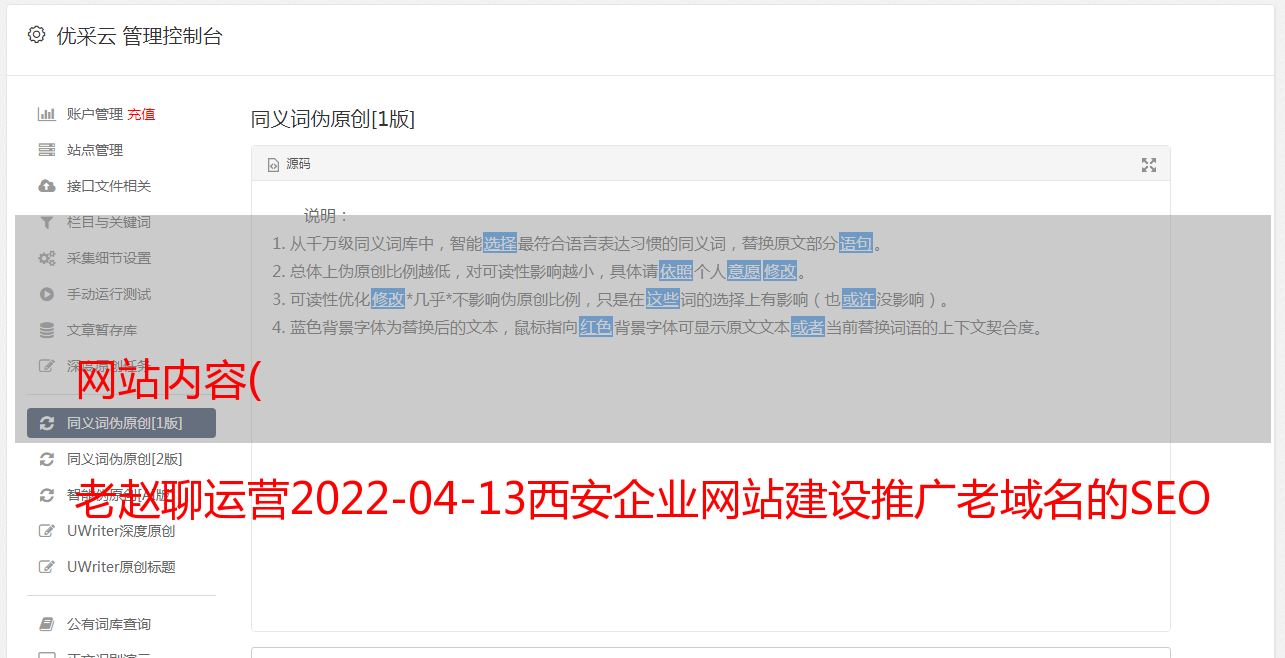This screenshot has width=1285, height=658.
Task: Click the 文章暂存库 database icon
Action: (x=46, y=330)
